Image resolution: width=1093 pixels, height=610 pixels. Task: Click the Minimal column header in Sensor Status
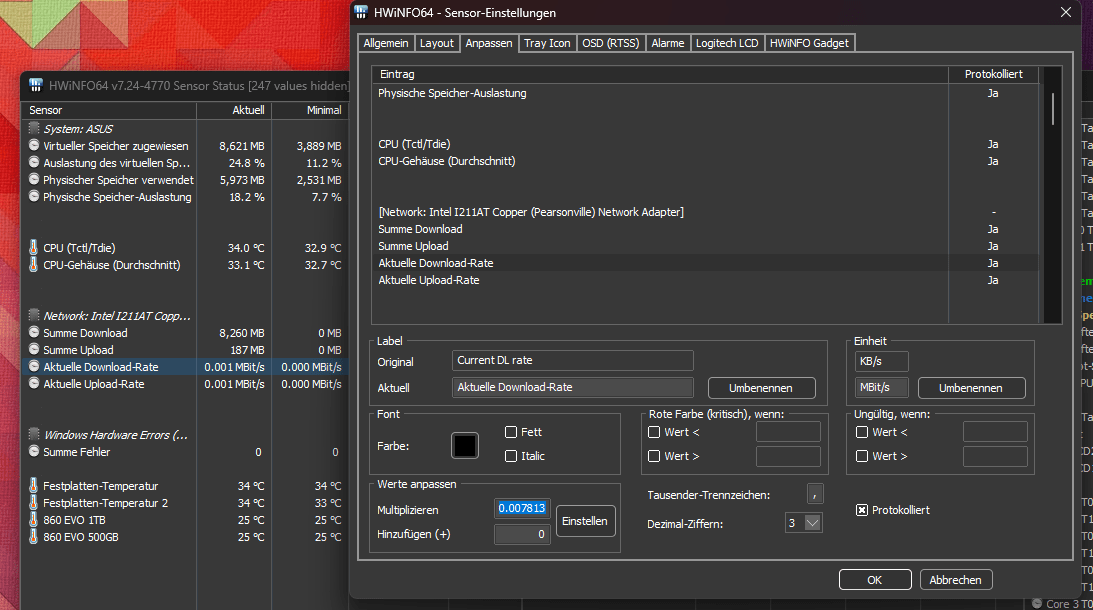311,110
